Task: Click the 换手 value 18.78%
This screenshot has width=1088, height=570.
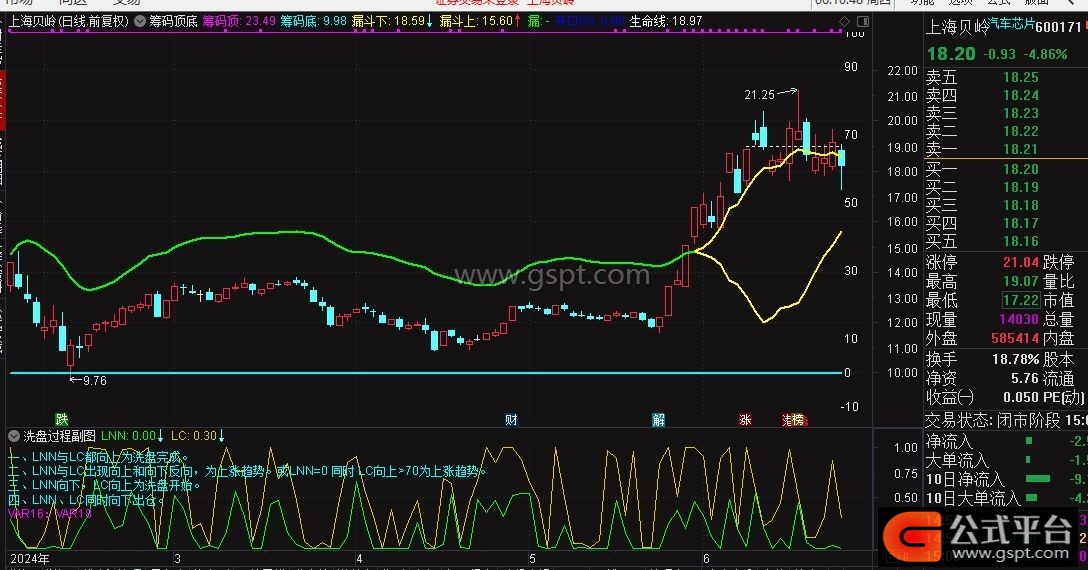Action: coord(1016,360)
